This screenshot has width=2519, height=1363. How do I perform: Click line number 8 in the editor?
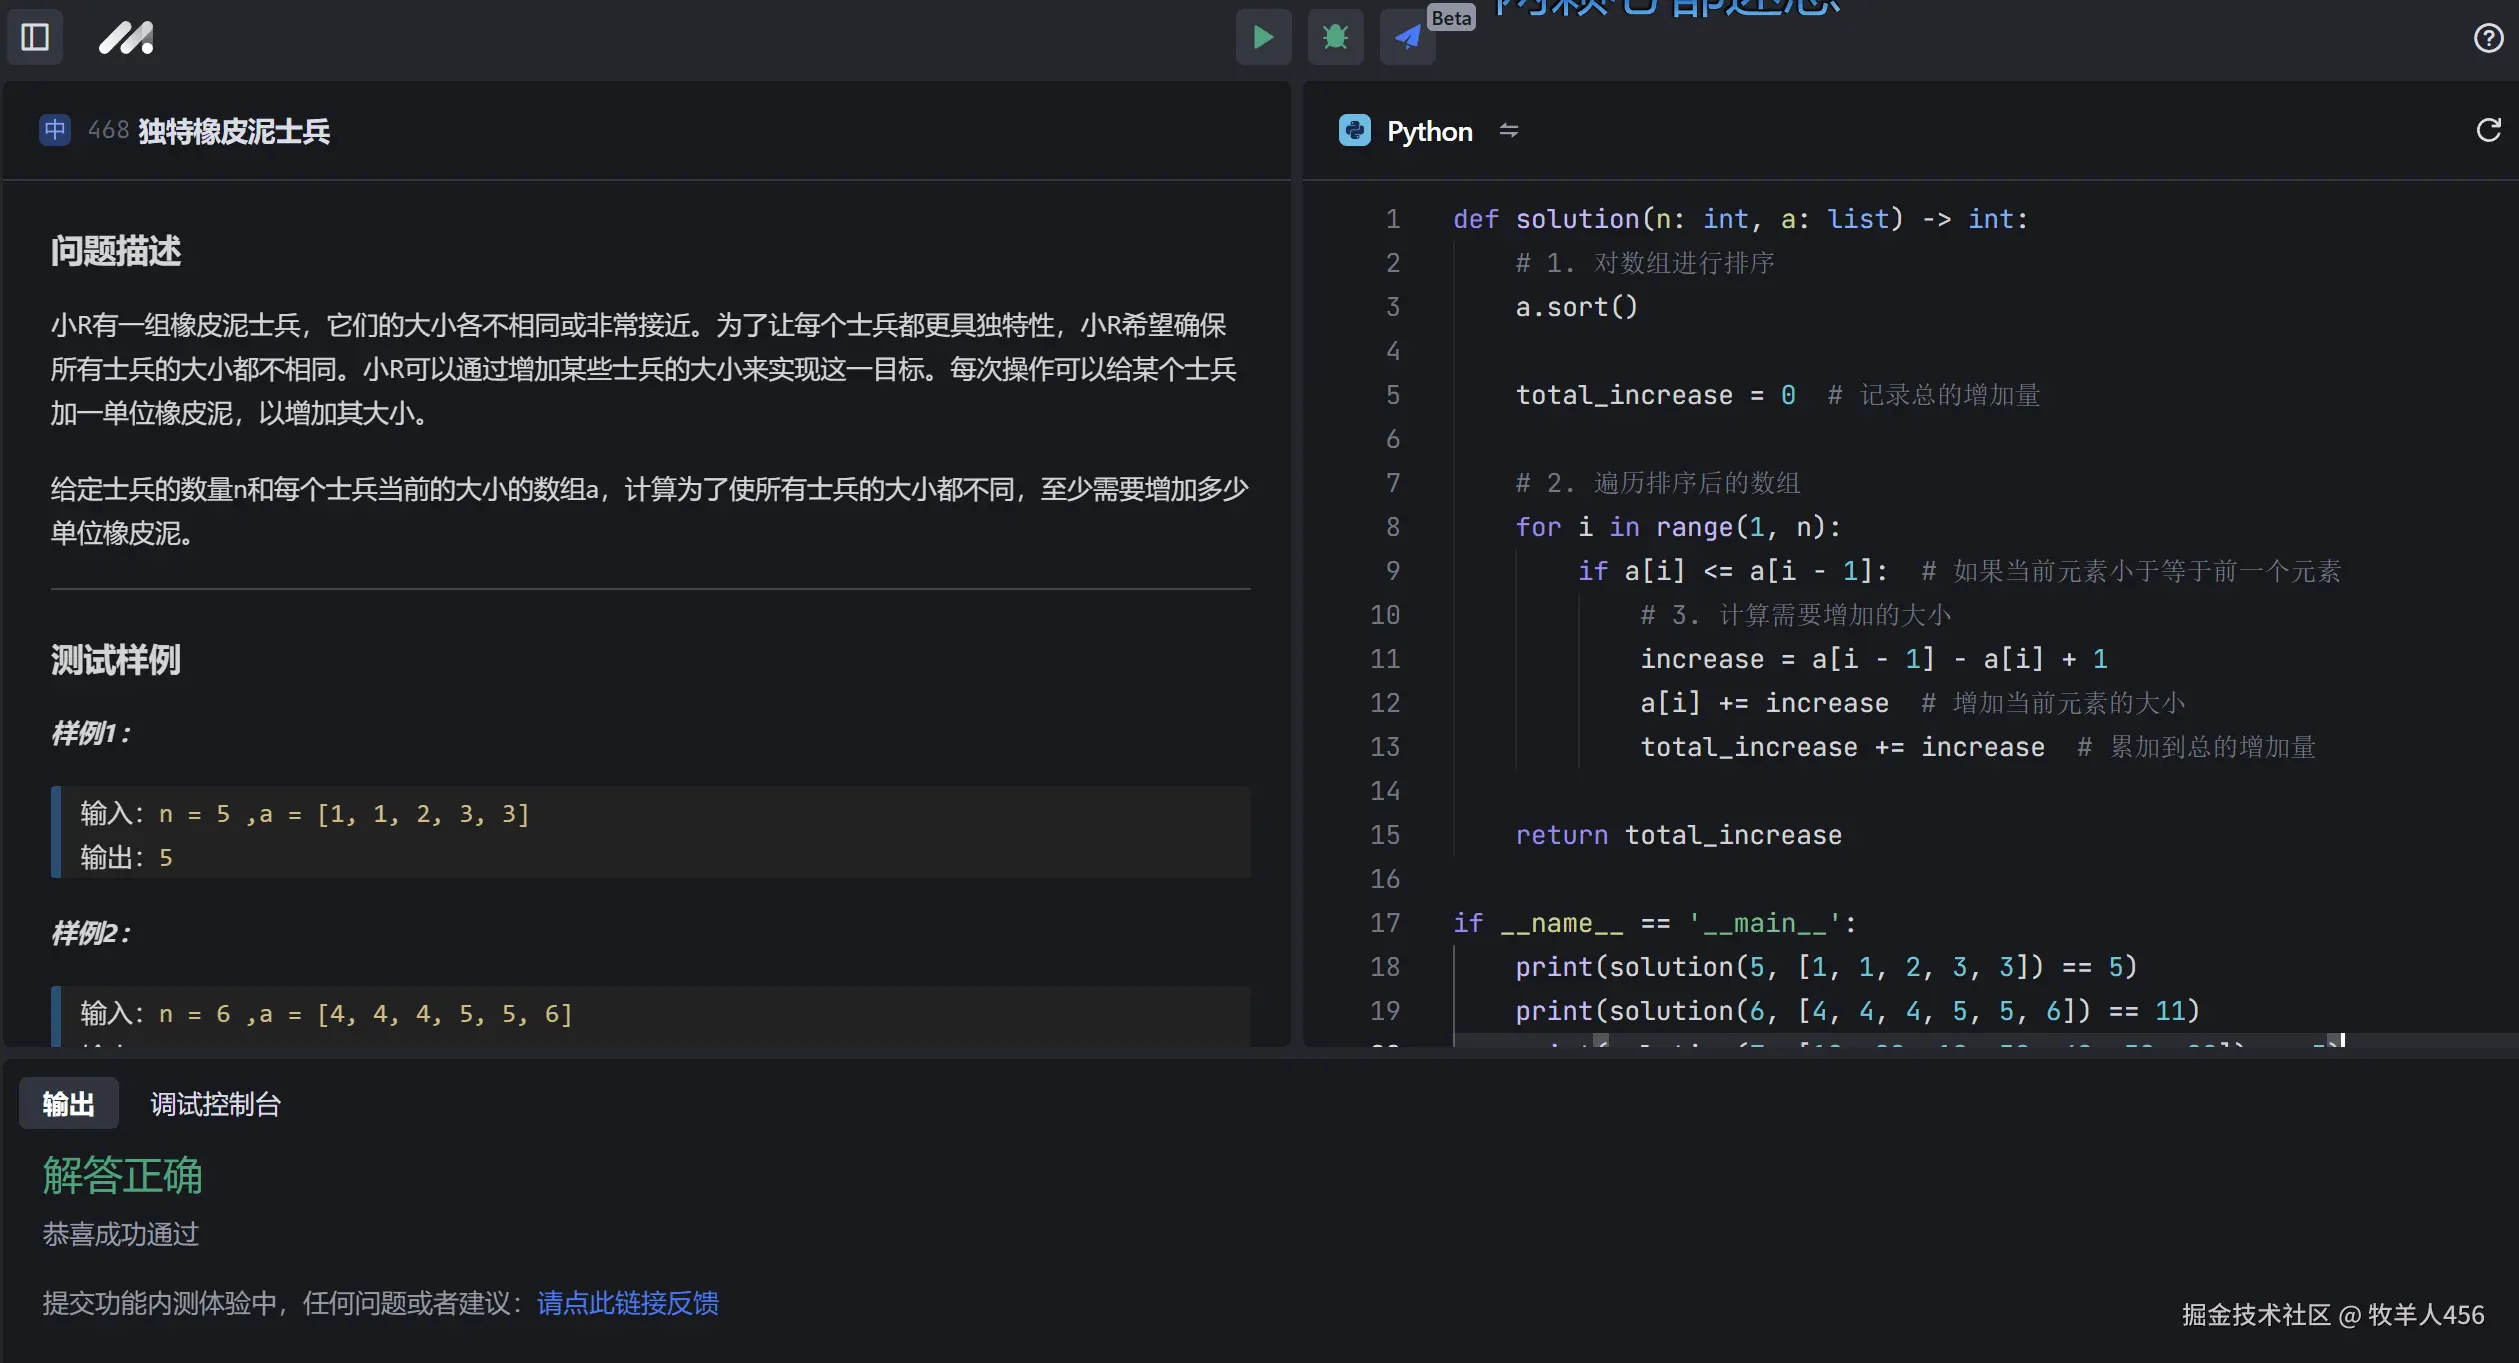coord(1392,527)
